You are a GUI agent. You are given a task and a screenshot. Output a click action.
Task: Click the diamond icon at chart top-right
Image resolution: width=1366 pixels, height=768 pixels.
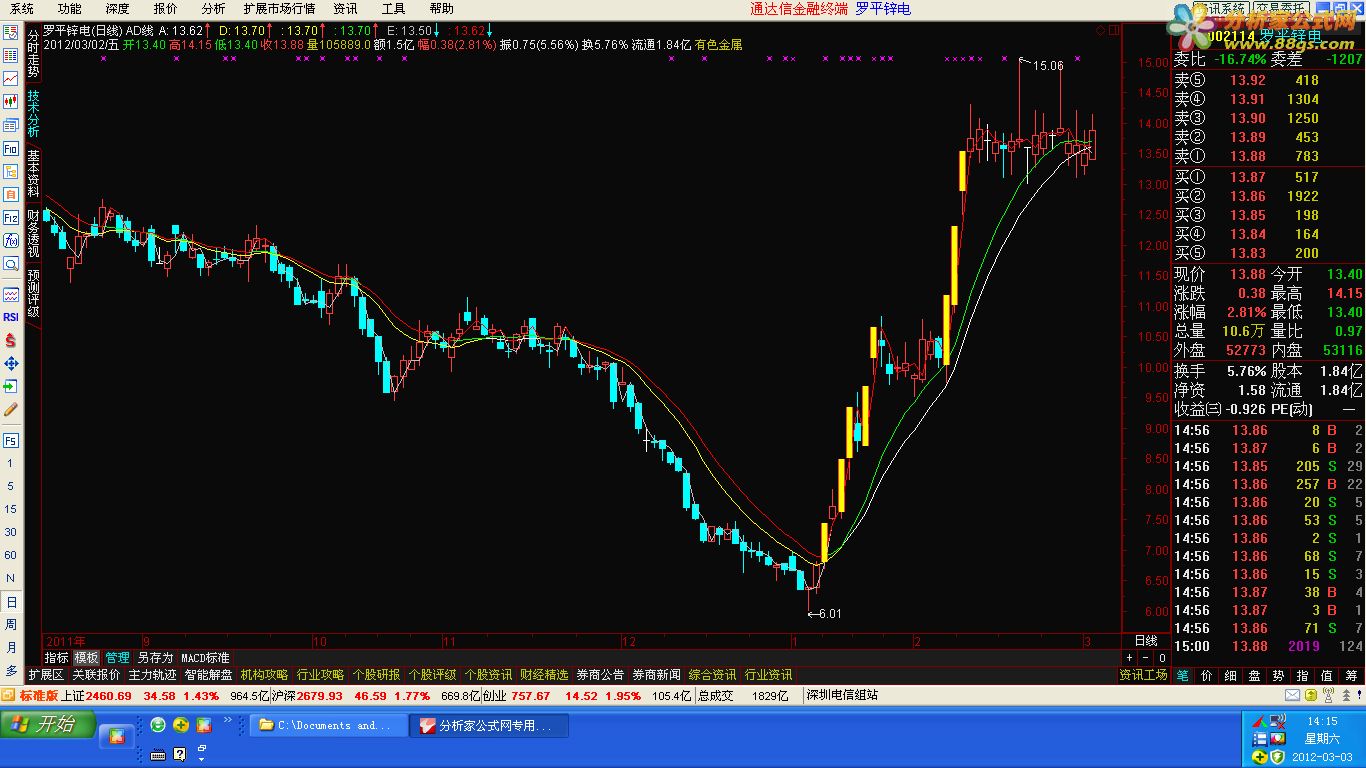tap(1100, 31)
